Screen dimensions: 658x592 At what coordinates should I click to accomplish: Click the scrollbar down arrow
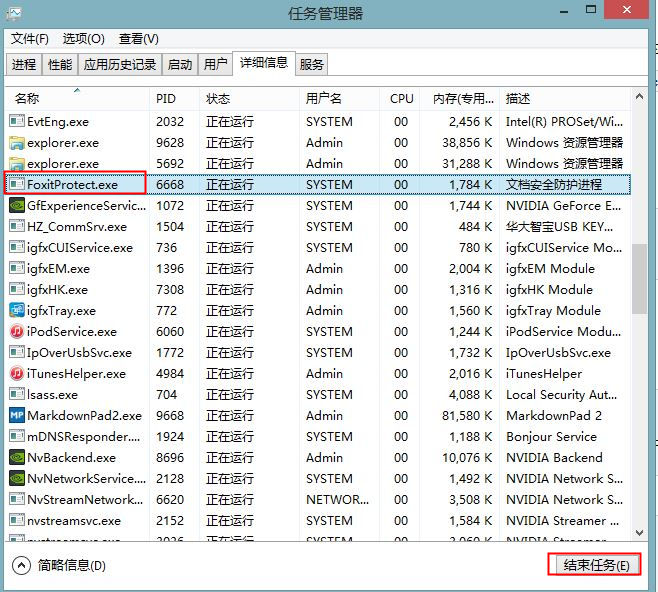point(639,533)
